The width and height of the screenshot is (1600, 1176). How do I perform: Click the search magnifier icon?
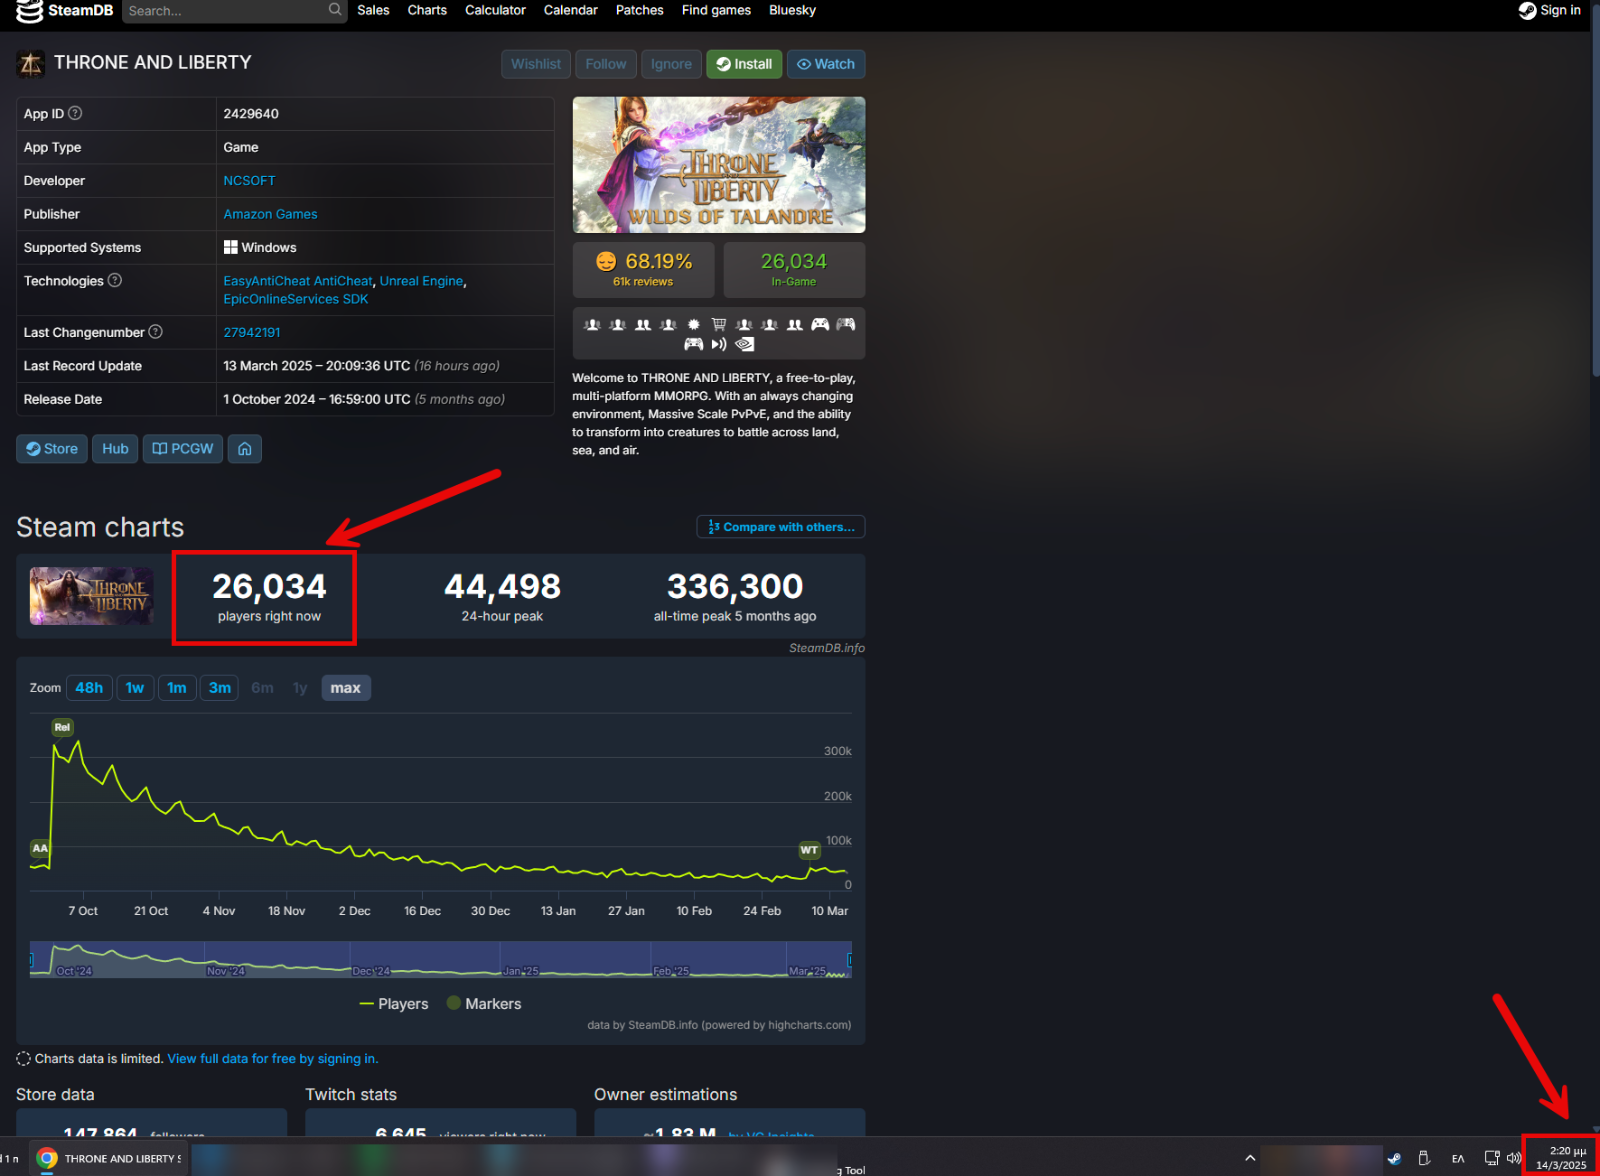tap(335, 10)
